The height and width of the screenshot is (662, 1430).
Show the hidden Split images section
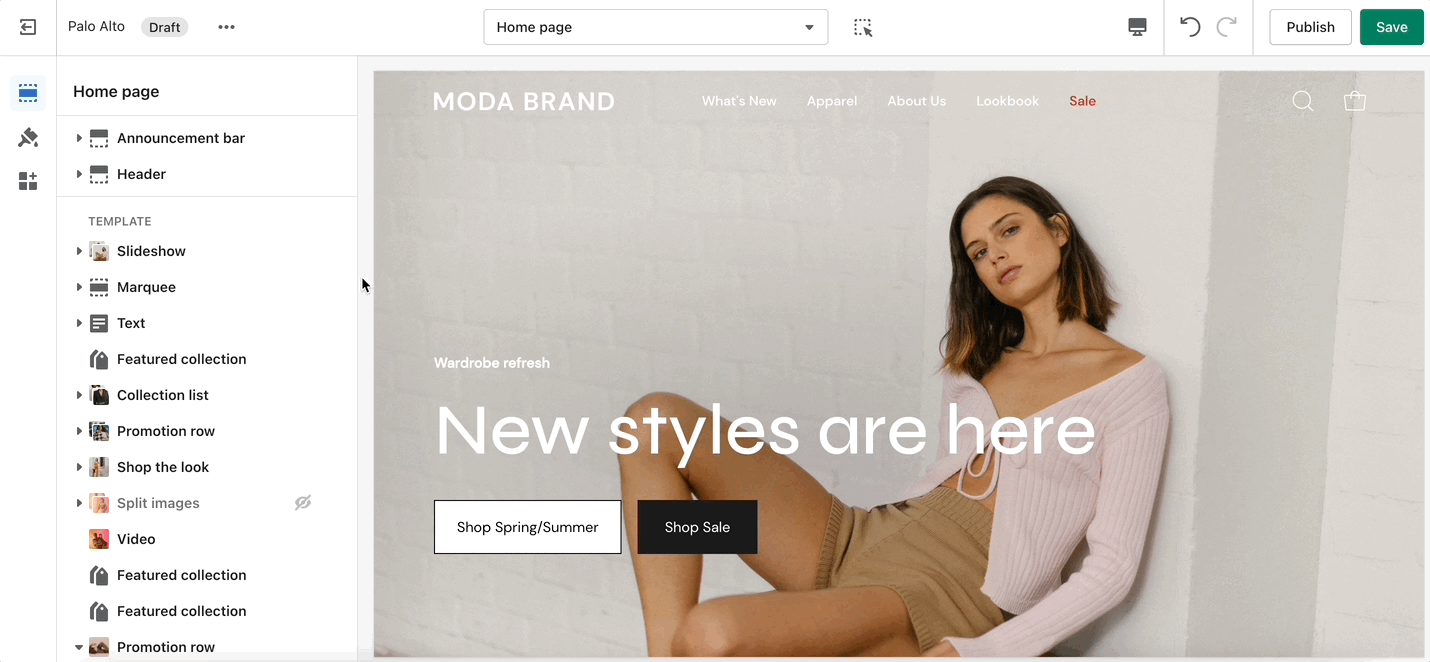303,503
